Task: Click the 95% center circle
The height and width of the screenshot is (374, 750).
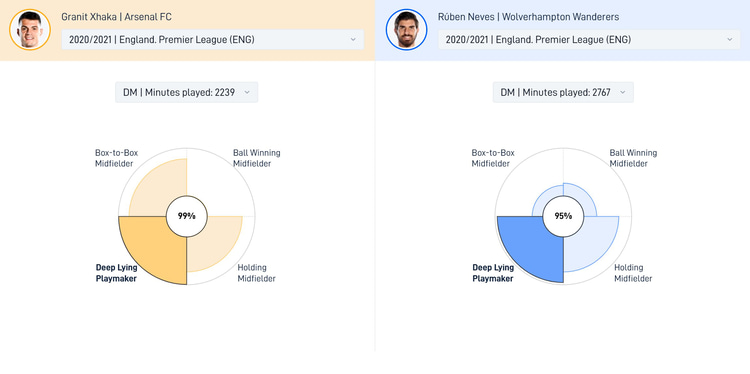Action: click(x=563, y=216)
